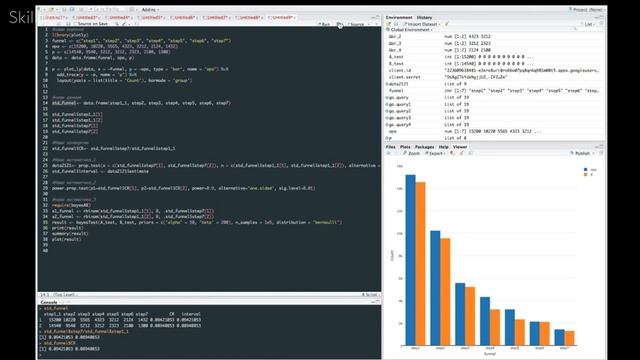Click the tall blue step1 bar
Image resolution: width=640 pixels, height=360 pixels.
click(x=410, y=260)
